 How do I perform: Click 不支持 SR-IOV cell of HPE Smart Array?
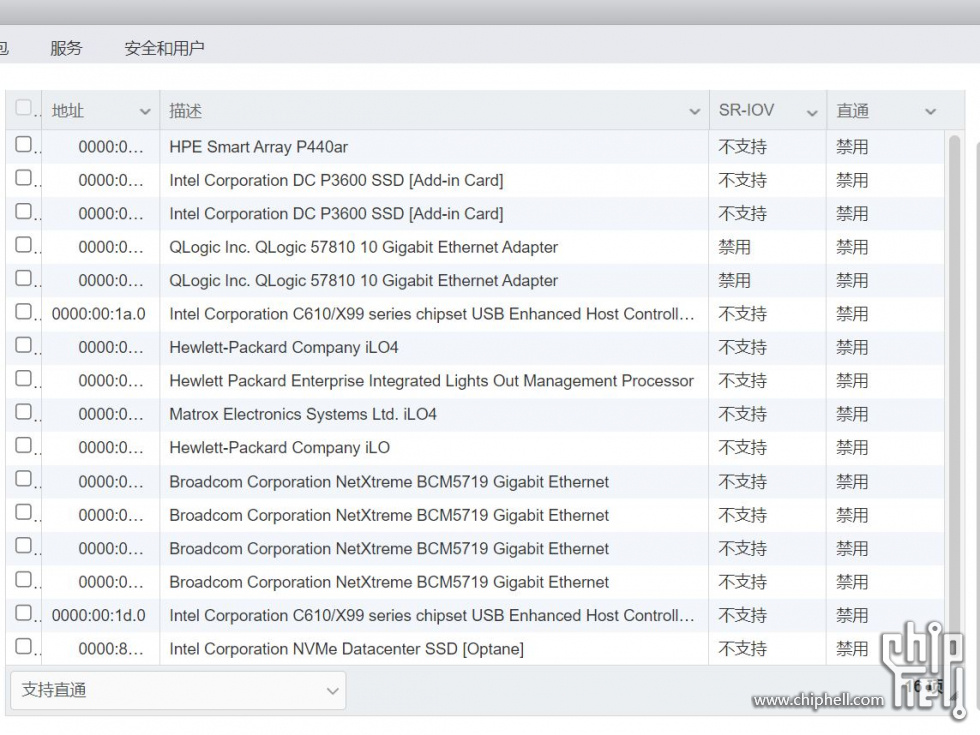pos(742,147)
